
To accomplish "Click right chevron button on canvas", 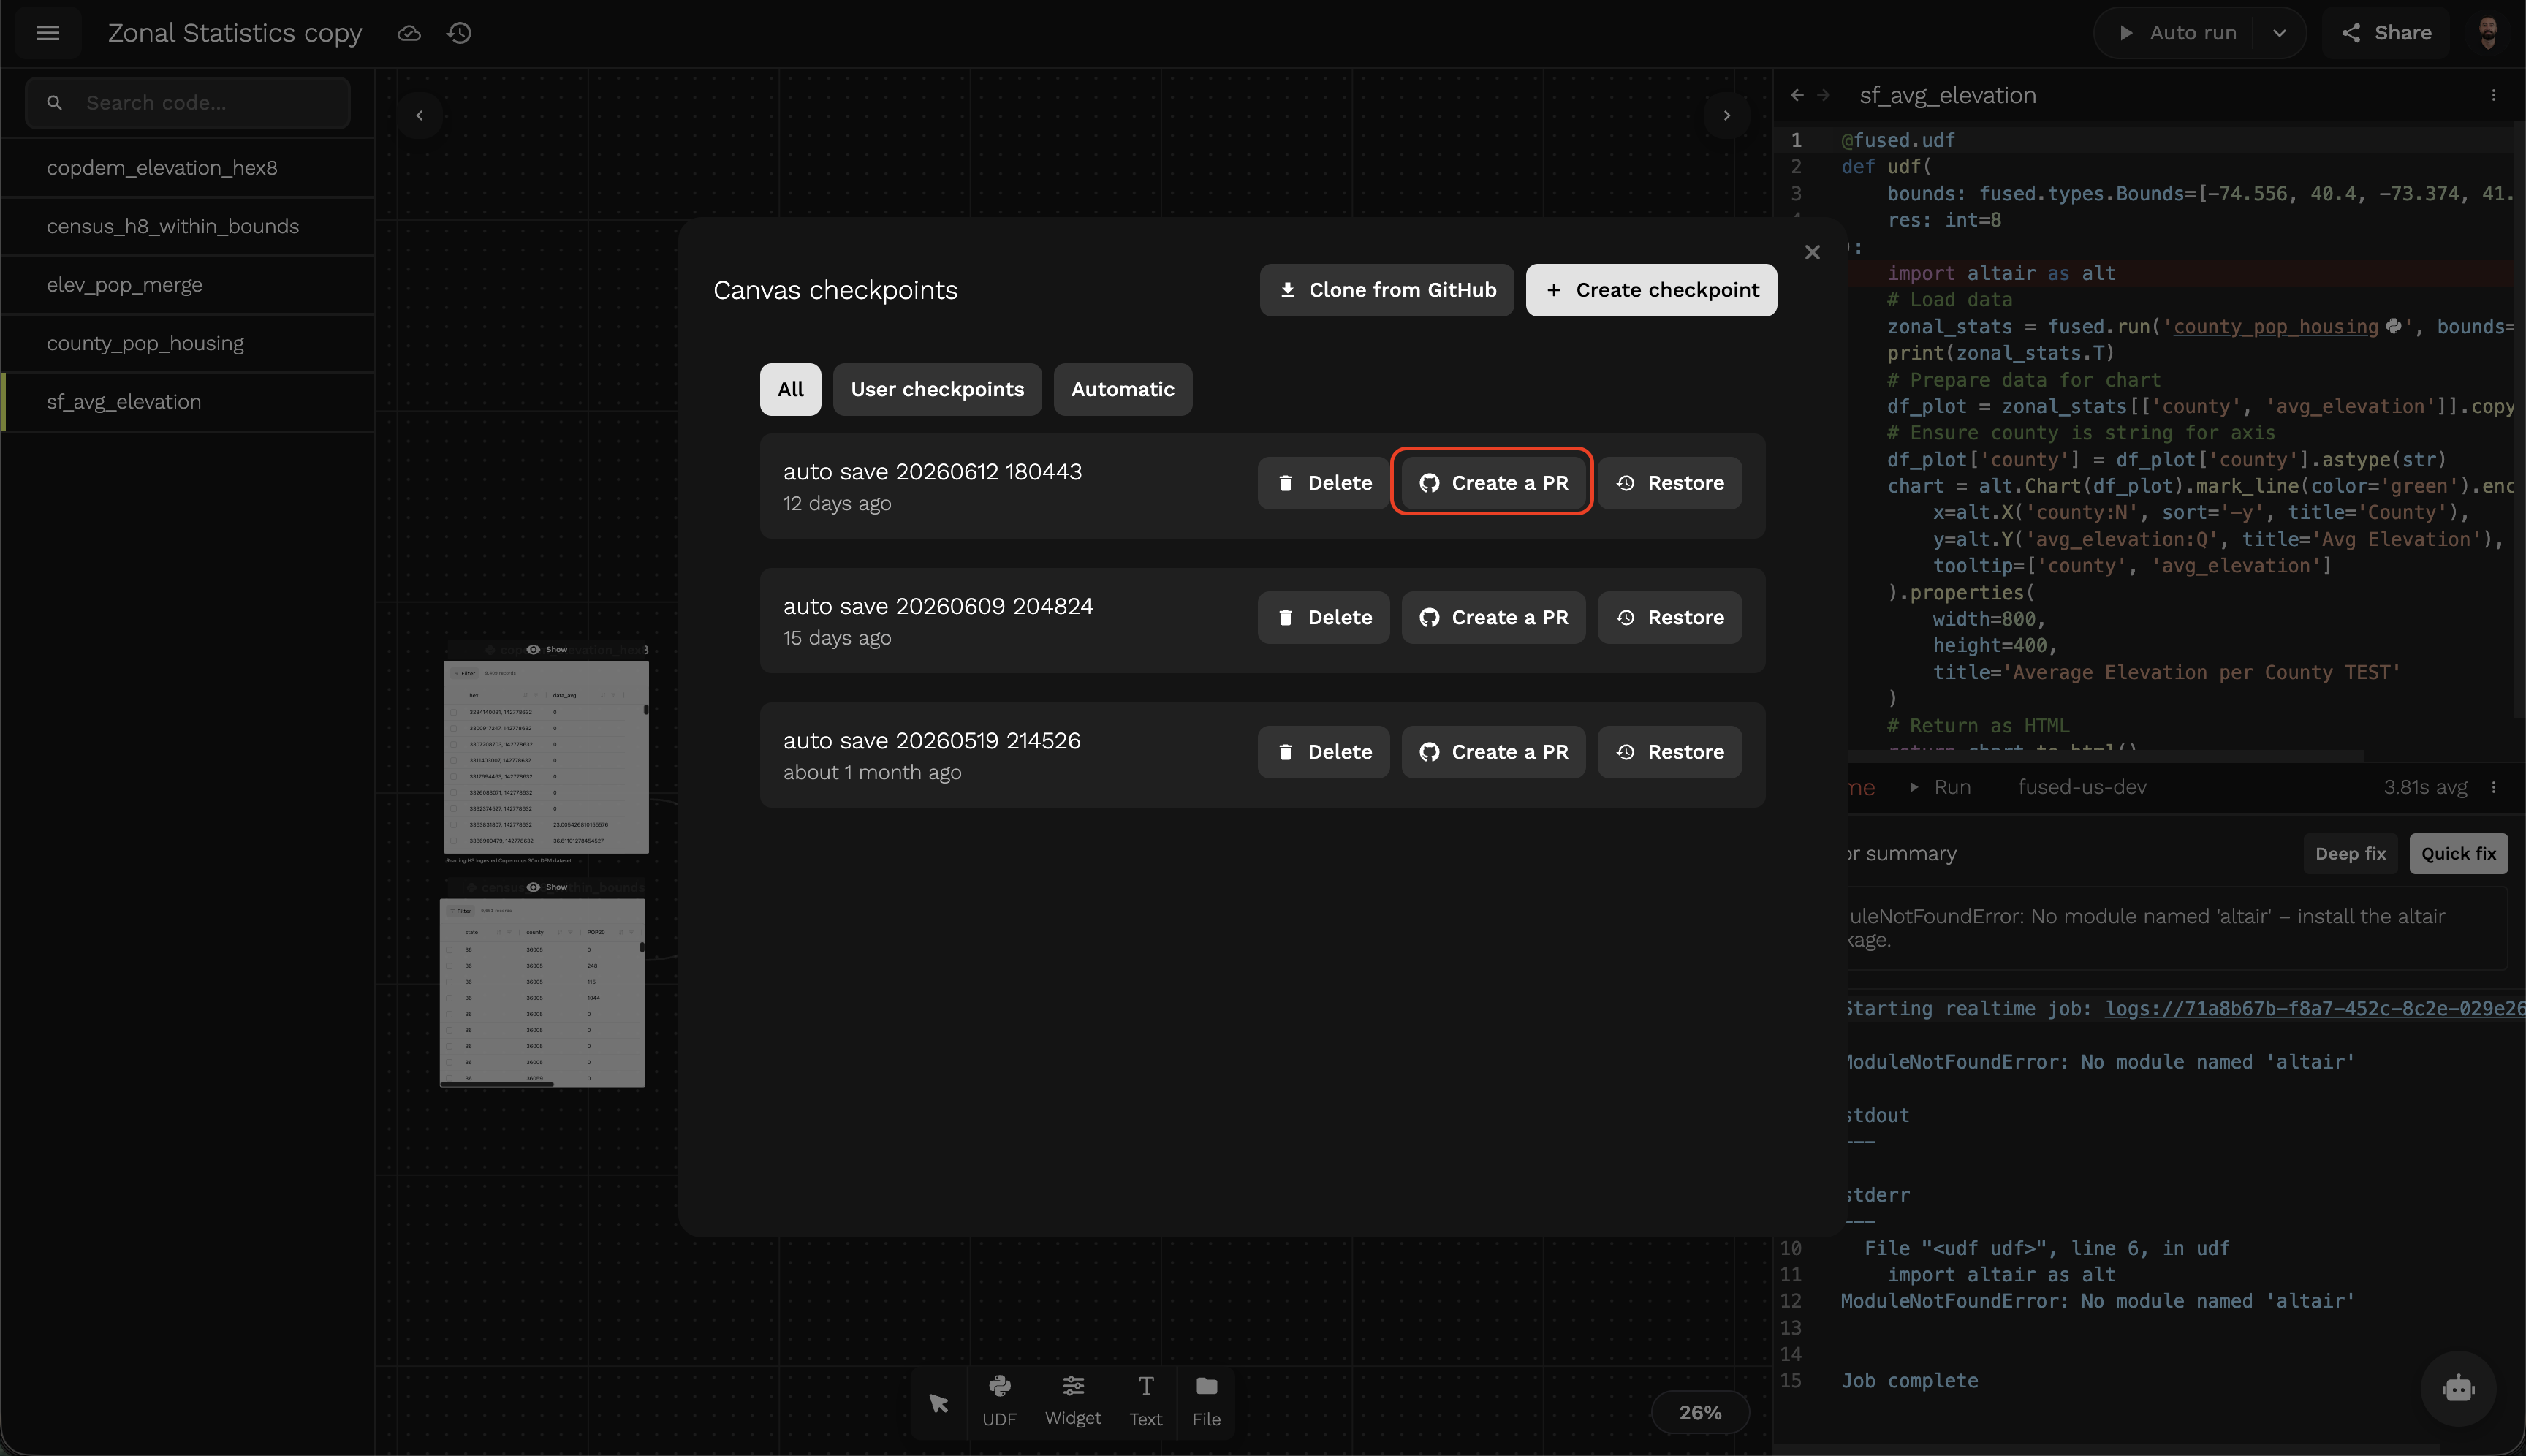I will click(x=1726, y=115).
